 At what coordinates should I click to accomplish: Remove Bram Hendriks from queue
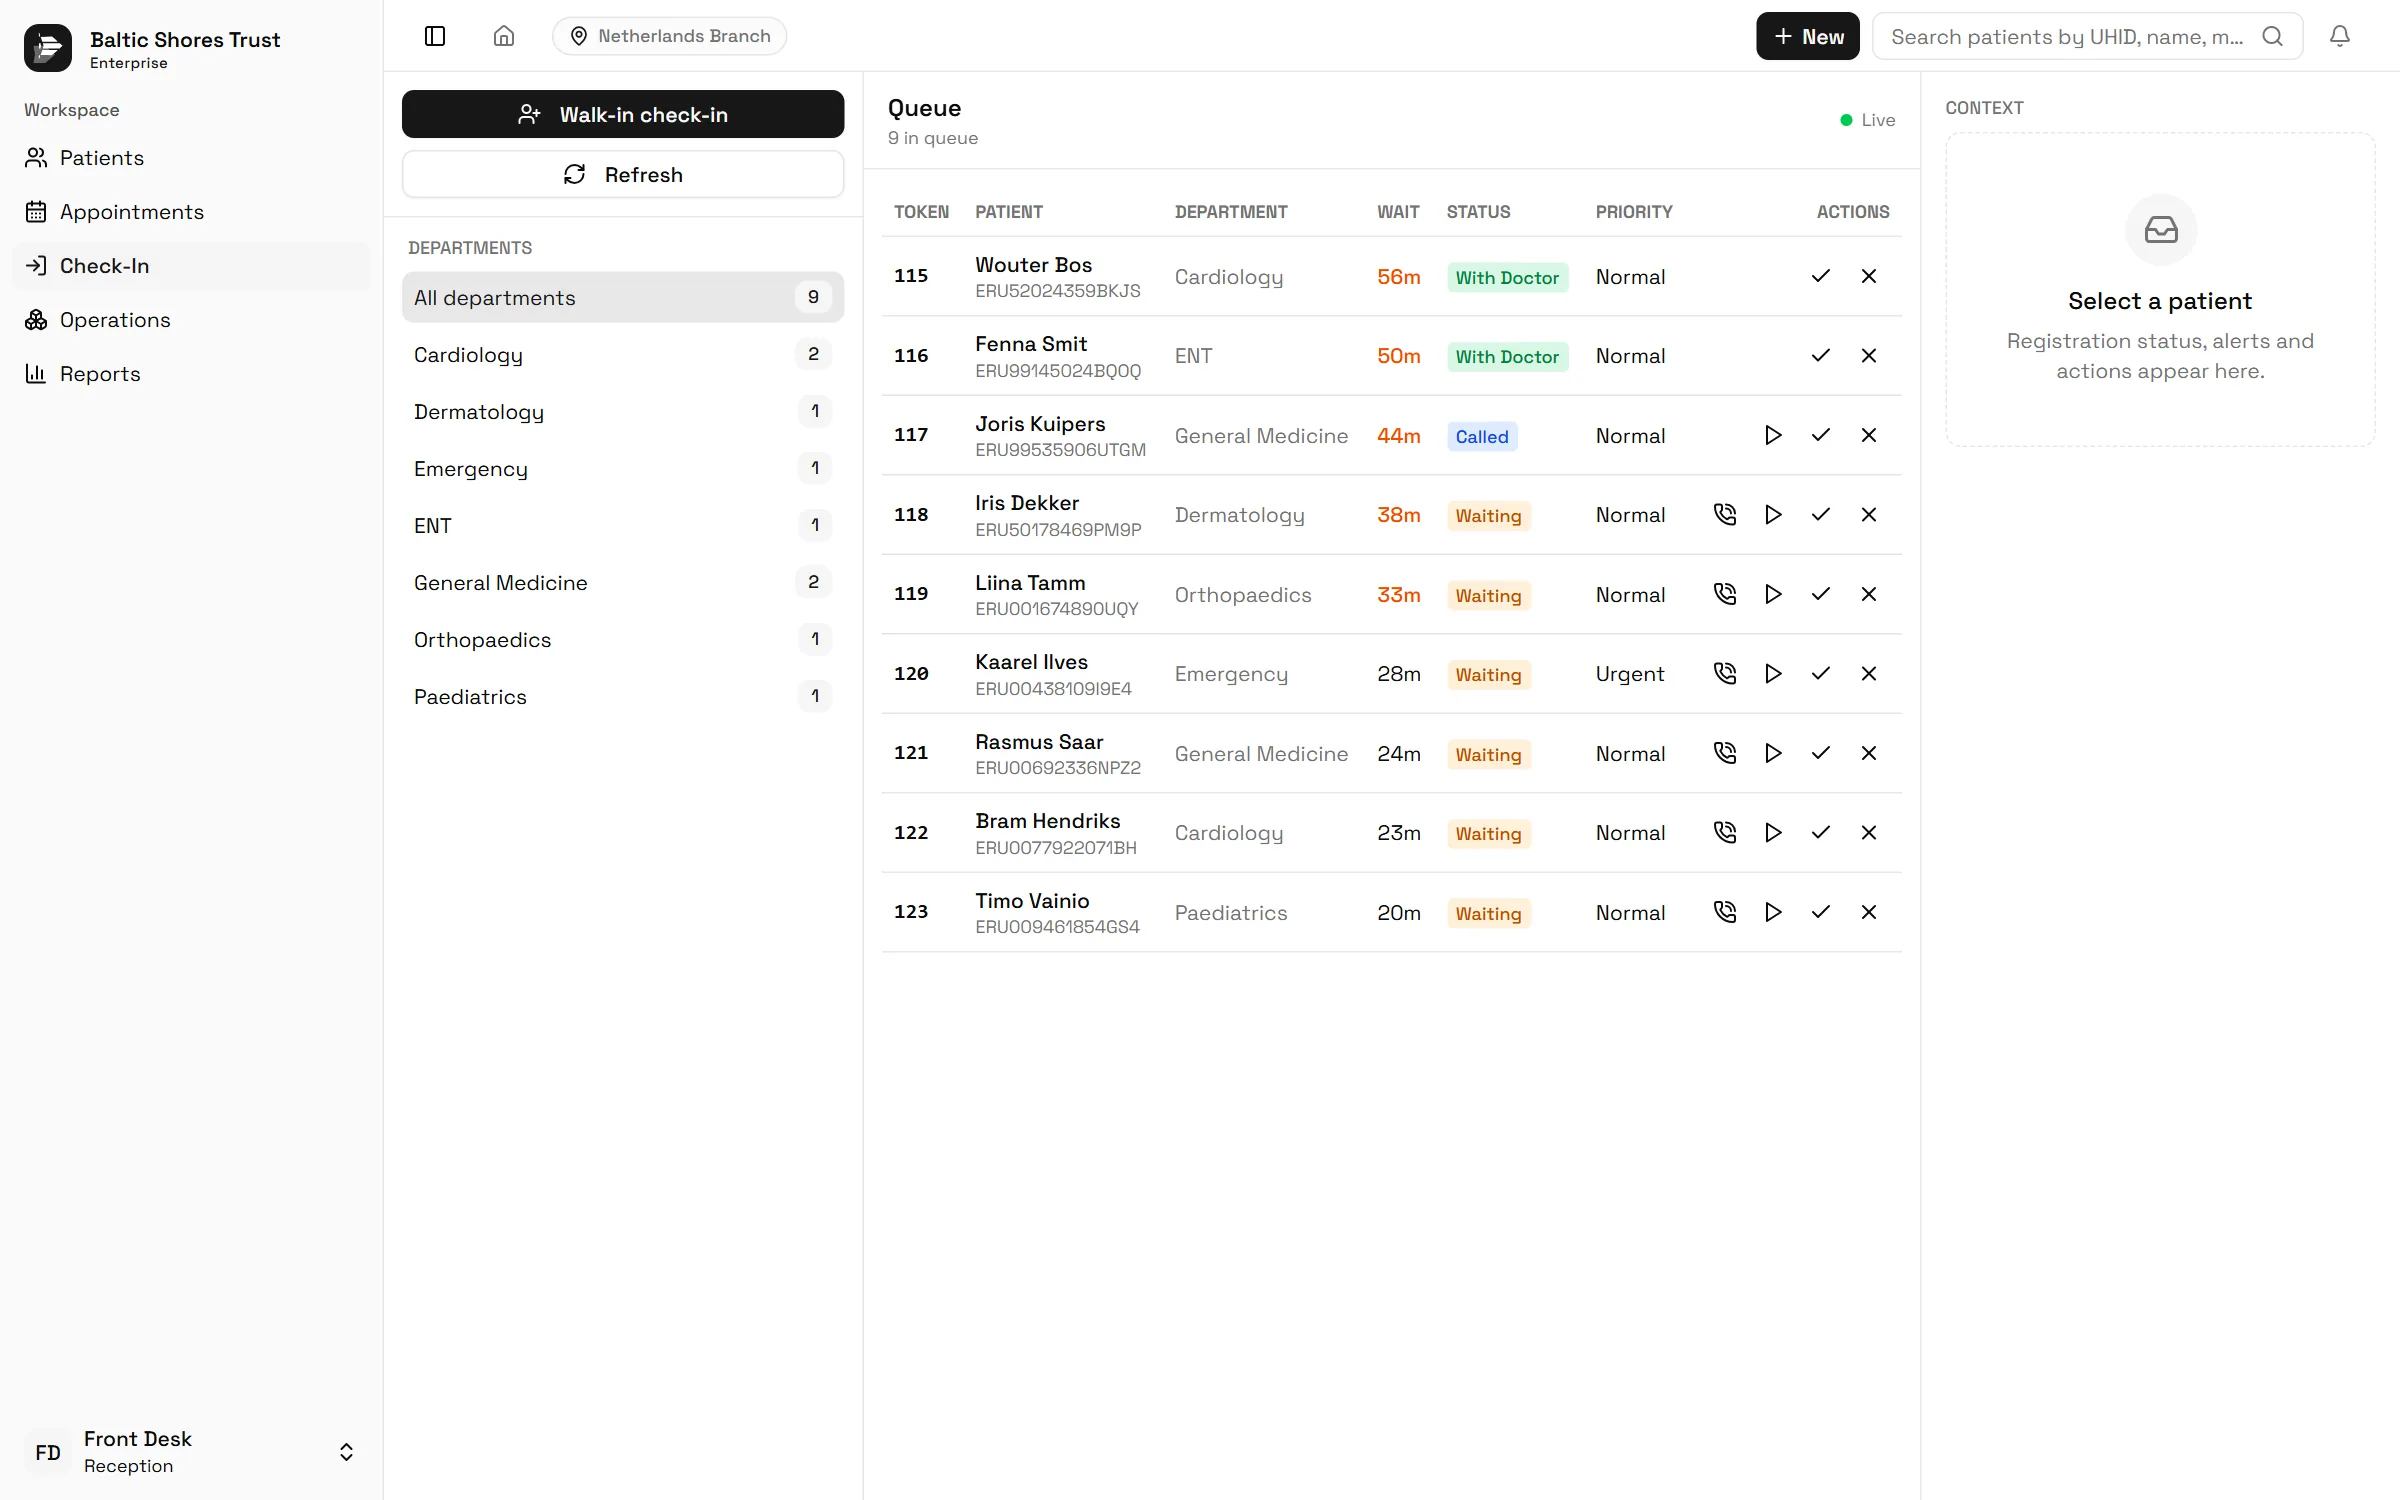point(1869,832)
